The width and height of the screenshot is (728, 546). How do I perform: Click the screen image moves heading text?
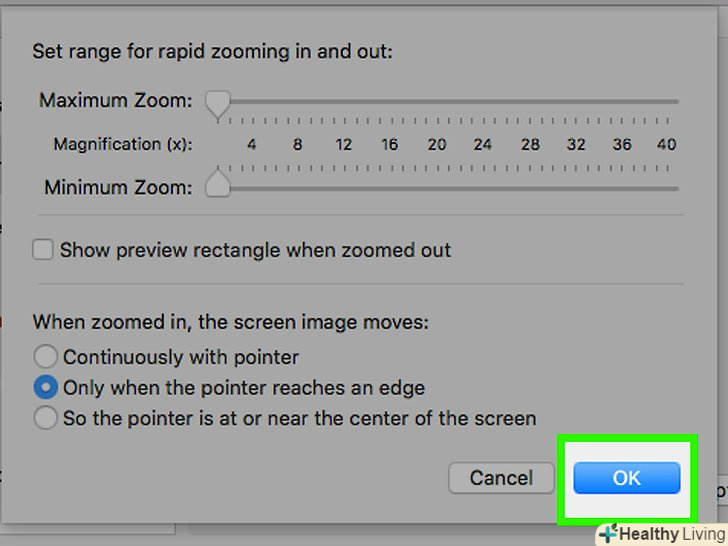[x=230, y=322]
